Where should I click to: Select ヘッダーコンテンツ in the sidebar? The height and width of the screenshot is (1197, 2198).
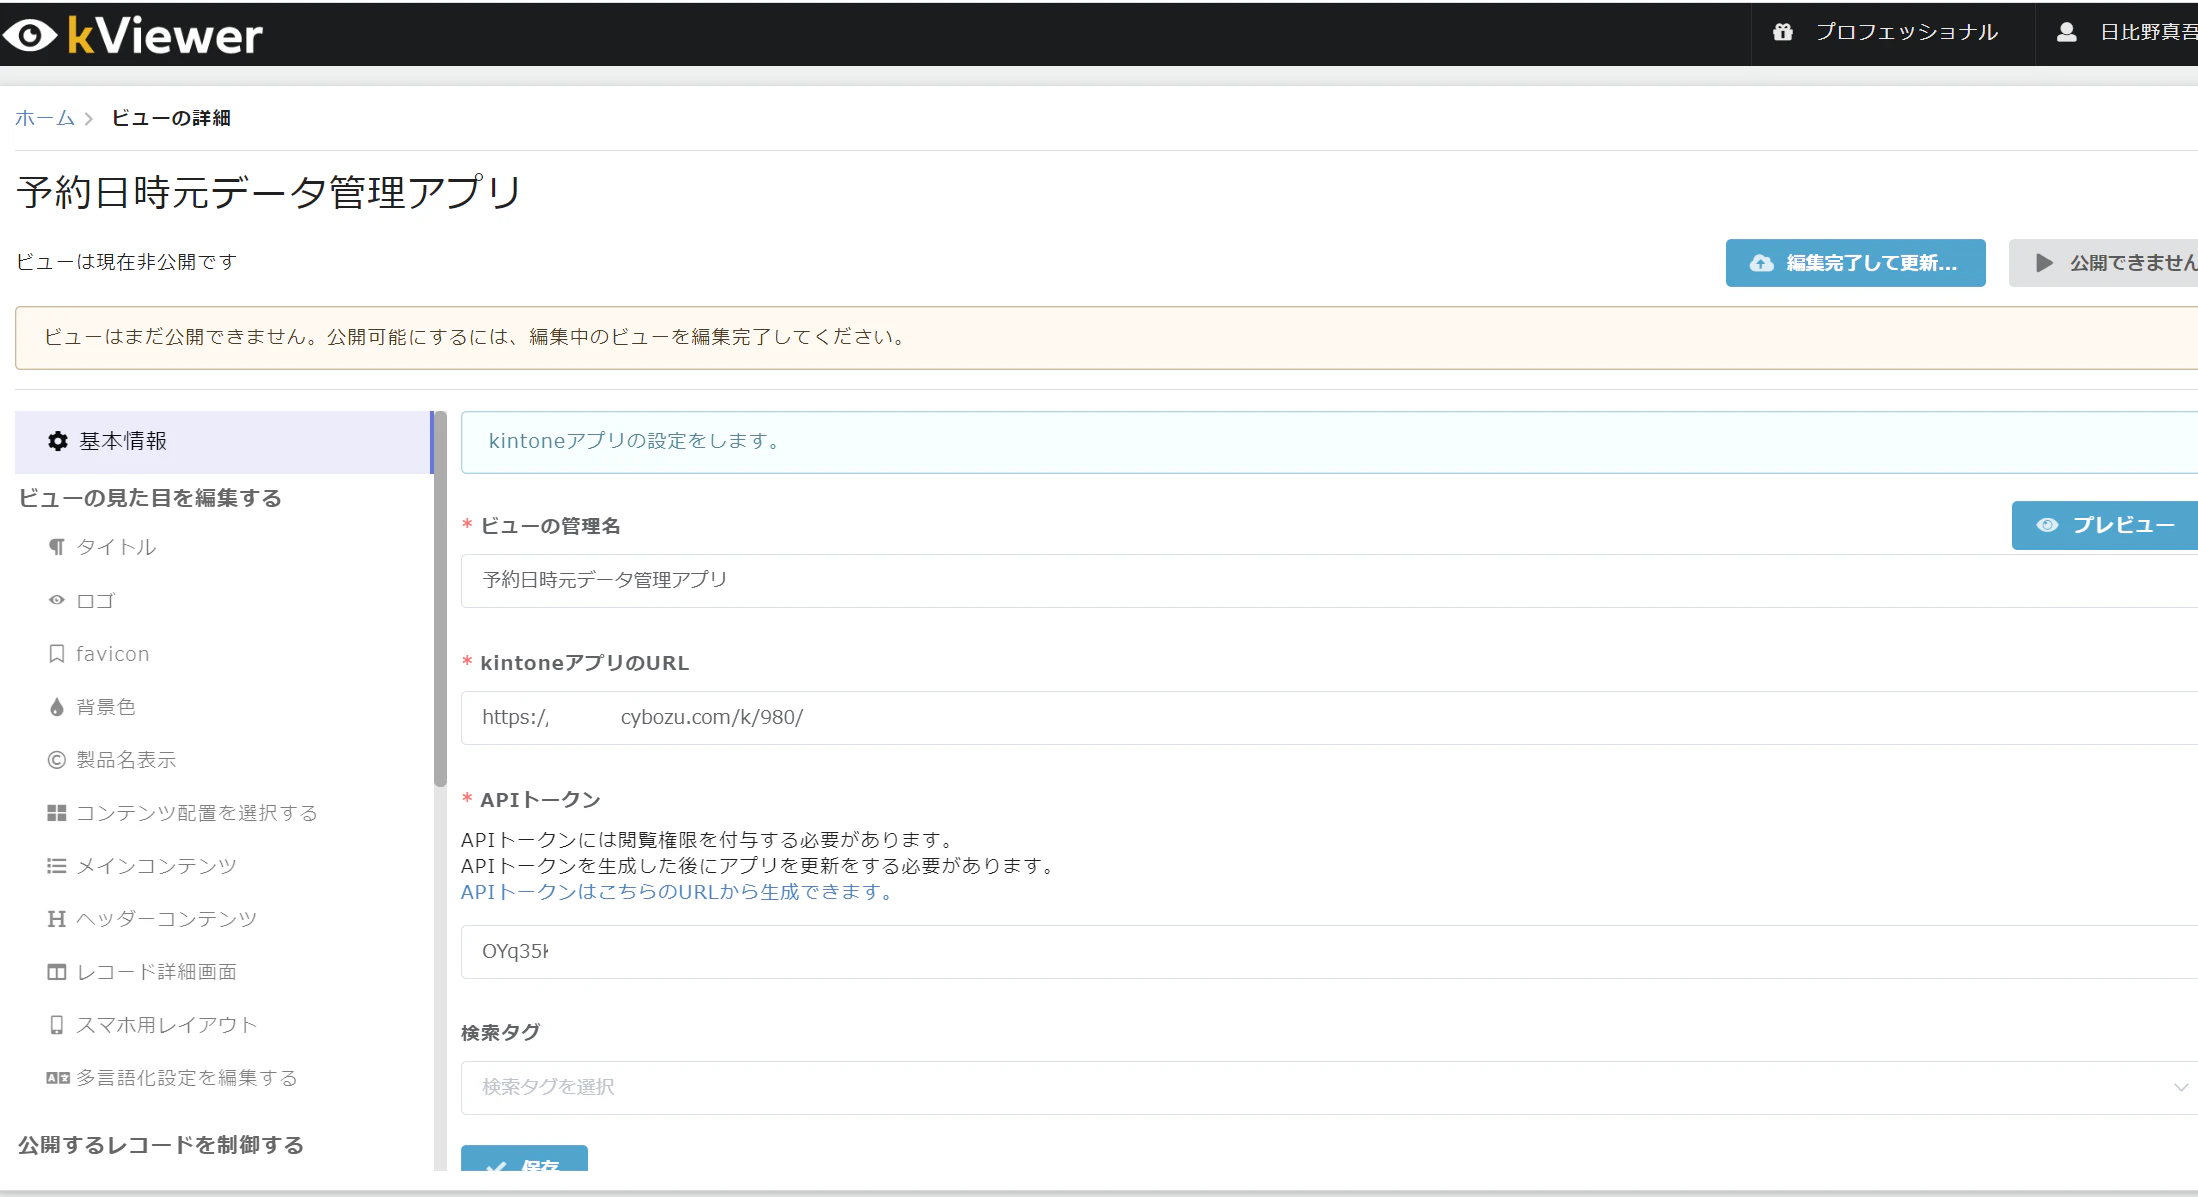tap(166, 919)
